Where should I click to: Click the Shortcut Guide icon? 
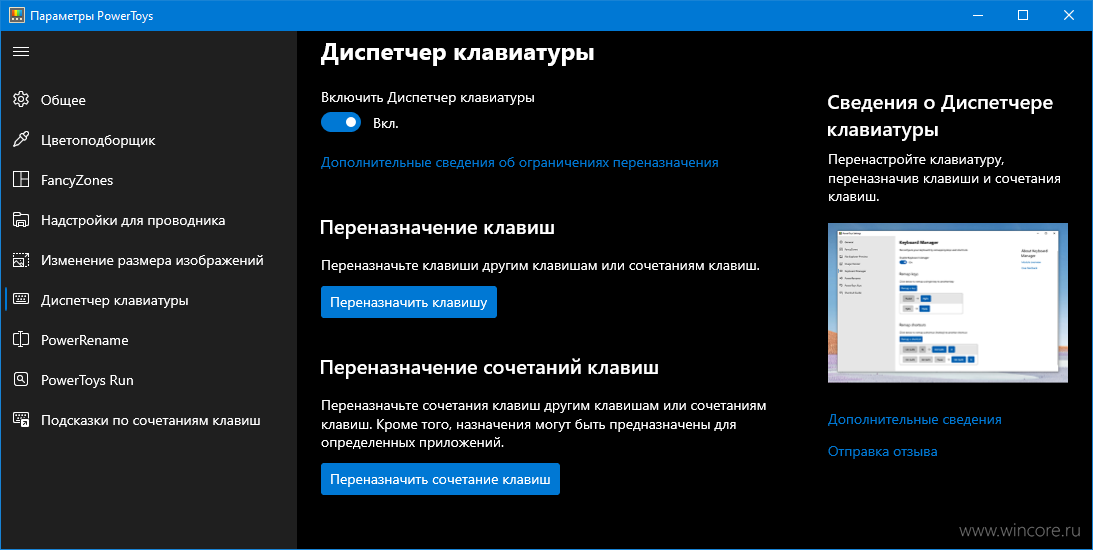[21, 420]
